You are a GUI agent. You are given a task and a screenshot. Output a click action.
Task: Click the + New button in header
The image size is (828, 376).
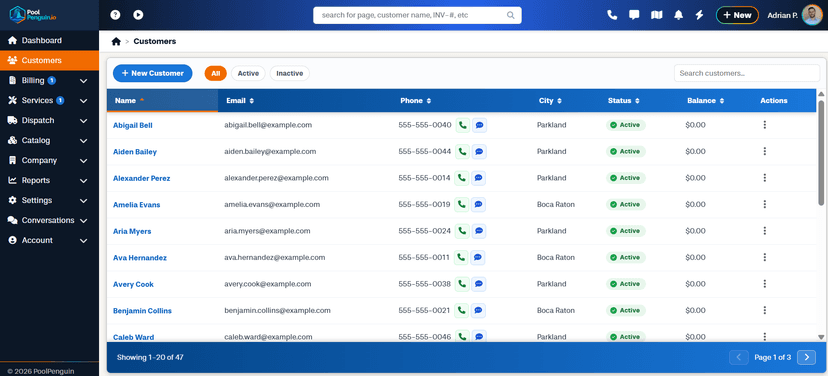737,15
